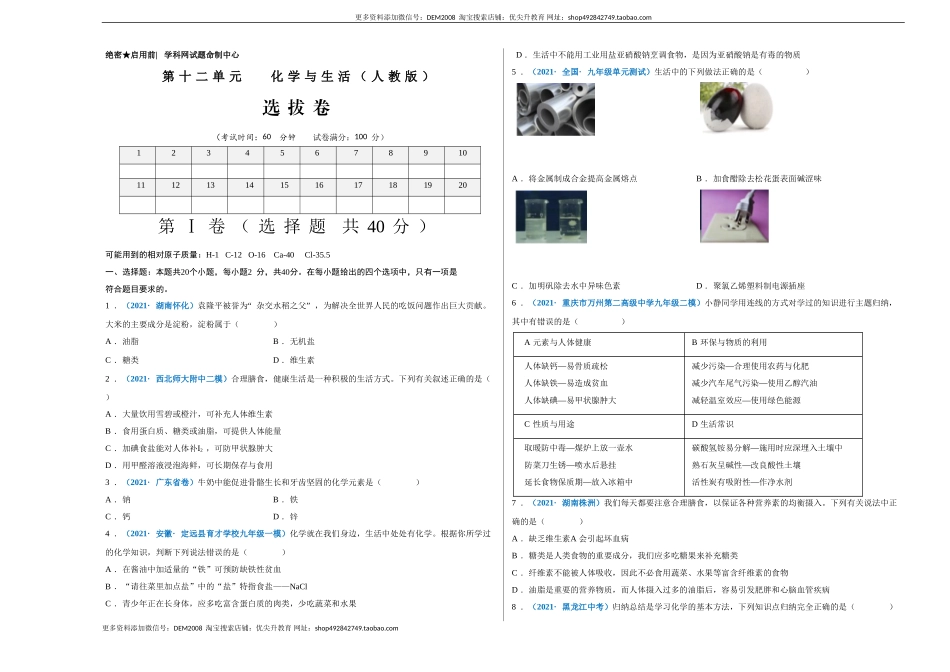Click the blank row below cell 5
Screen dimensions: 950x672
pos(282,171)
